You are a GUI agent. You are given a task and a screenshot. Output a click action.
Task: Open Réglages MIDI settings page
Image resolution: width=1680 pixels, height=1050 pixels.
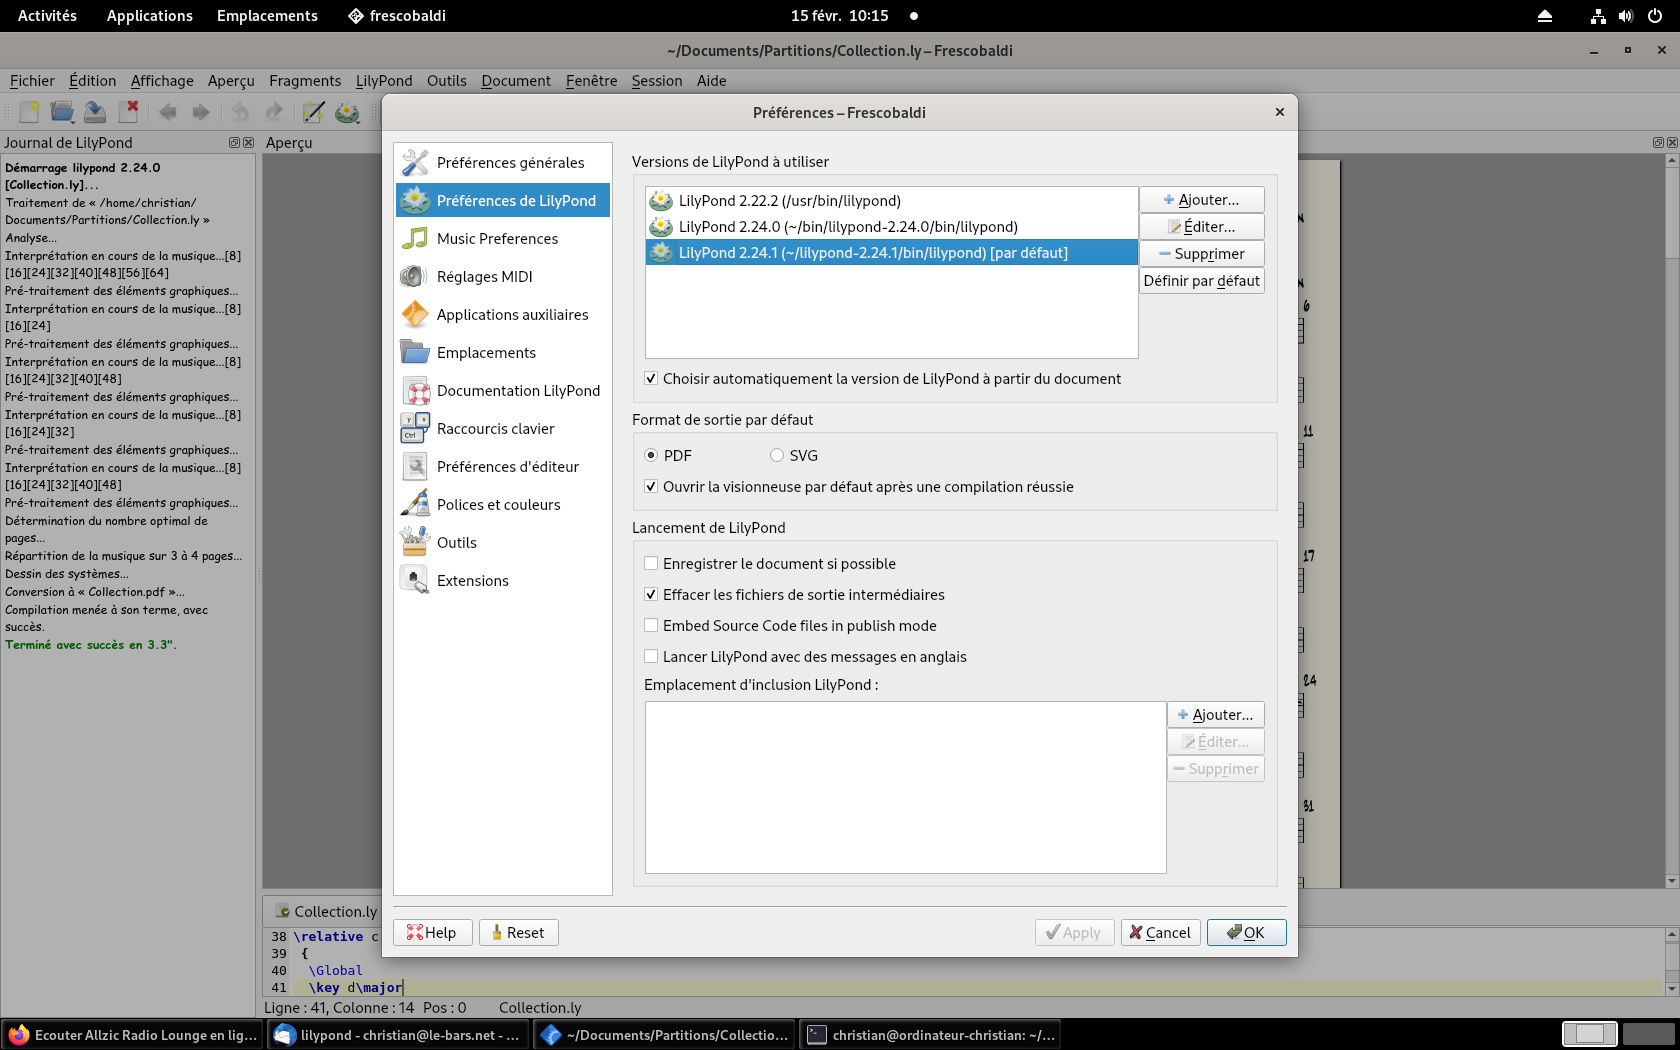pos(503,276)
